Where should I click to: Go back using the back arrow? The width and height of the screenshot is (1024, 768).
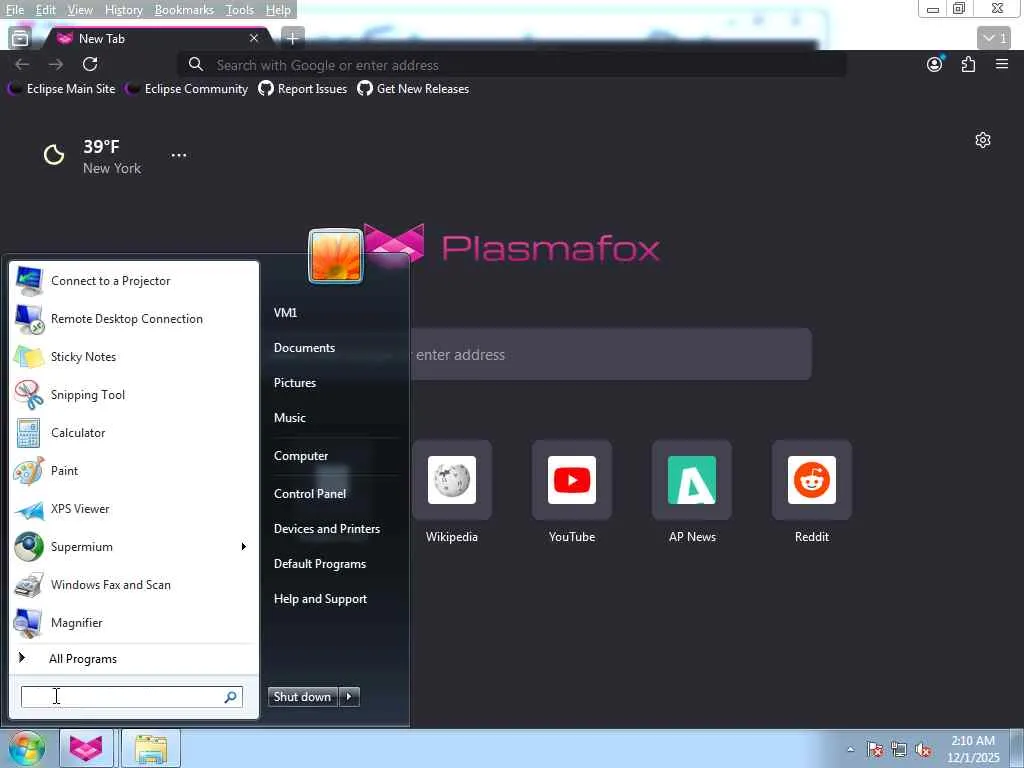coord(22,64)
